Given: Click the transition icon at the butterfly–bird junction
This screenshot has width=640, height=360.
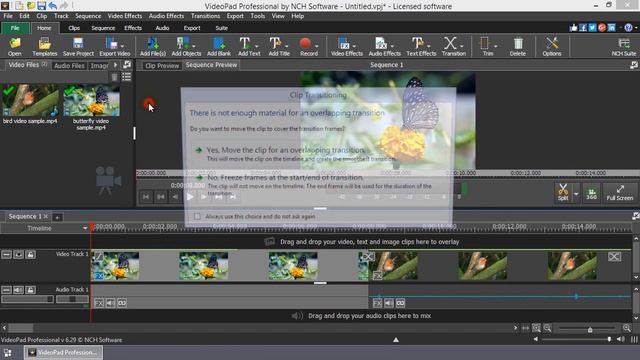Looking at the screenshot, I should click(x=368, y=256).
